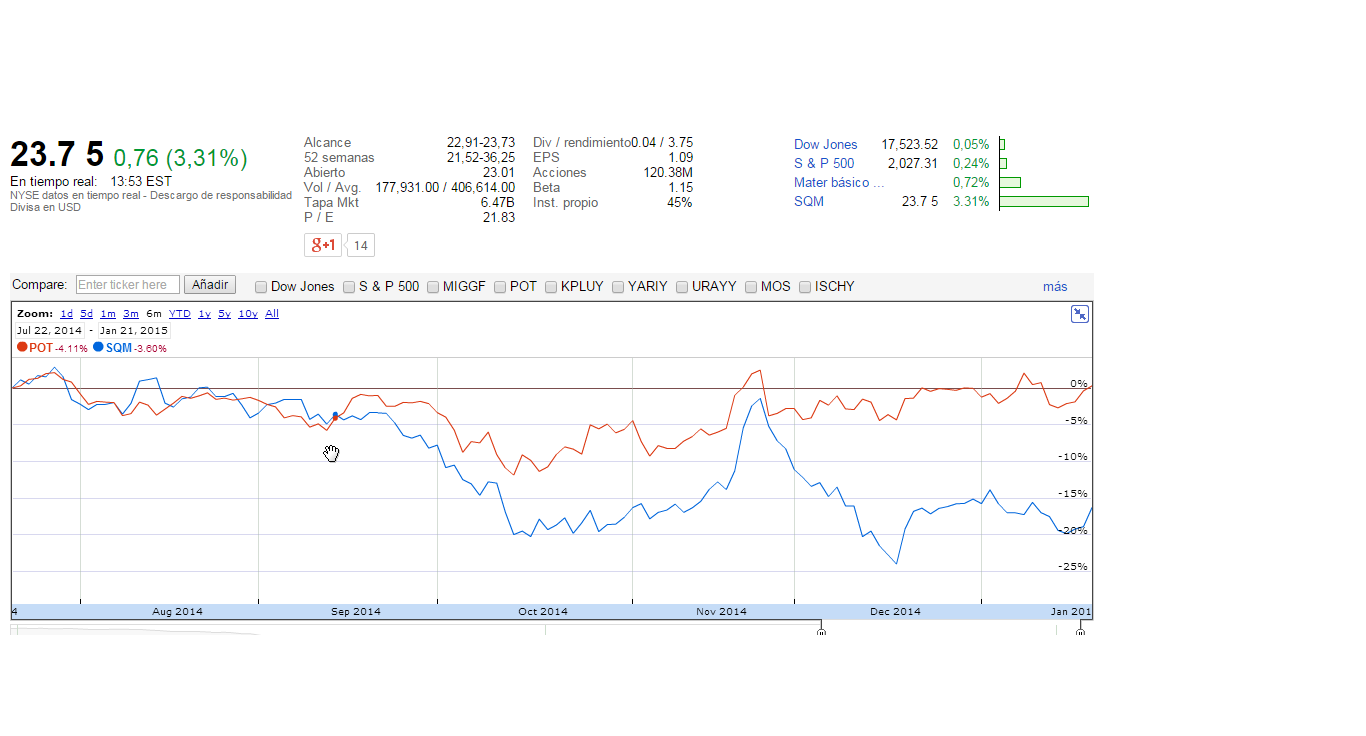This screenshot has height=736, width=1366.
Task: Click the Acciones value 120.38M
Action: tap(667, 173)
